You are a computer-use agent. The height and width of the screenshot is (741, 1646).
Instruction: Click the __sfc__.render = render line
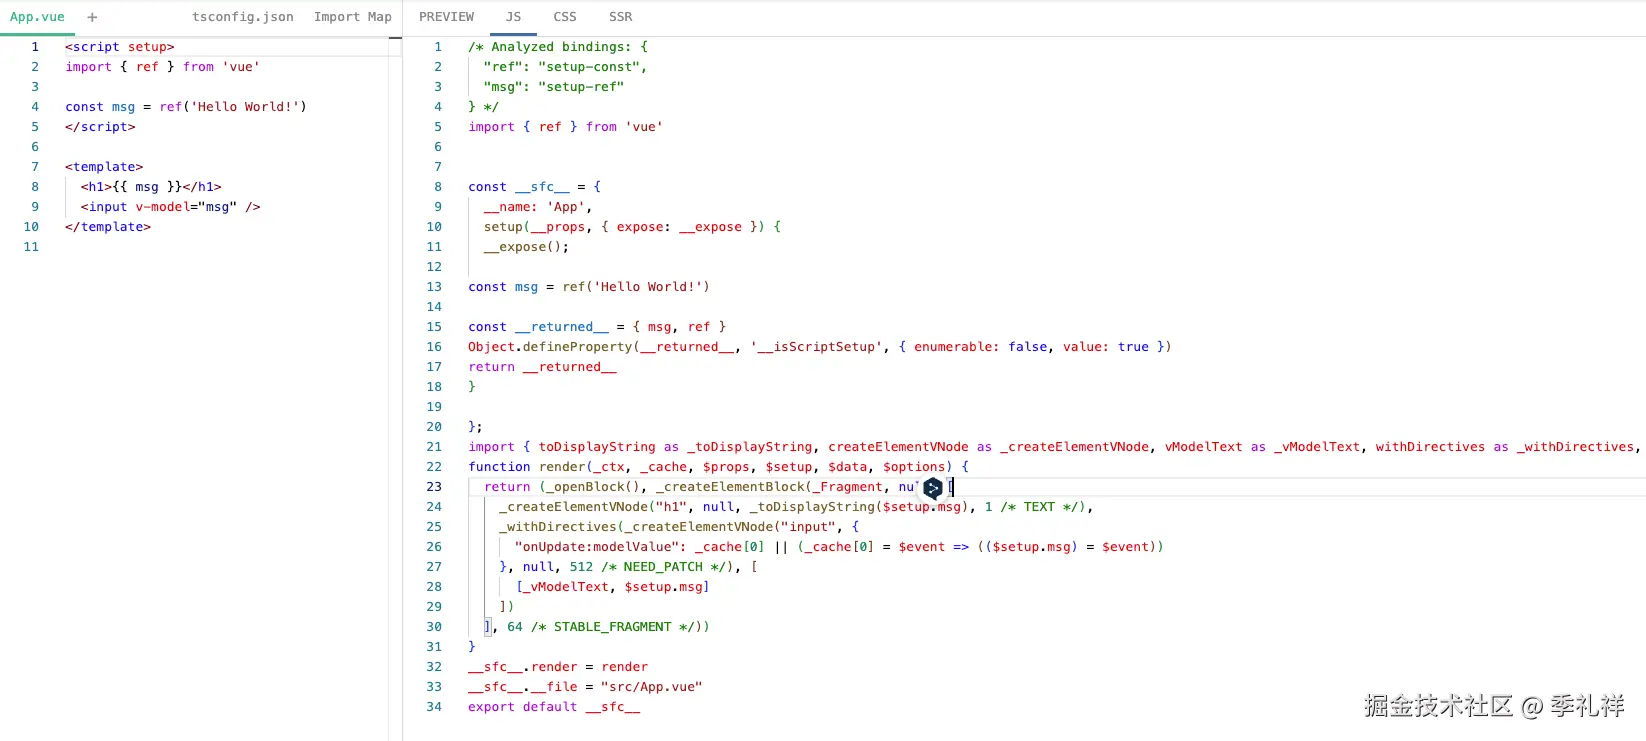pos(558,667)
